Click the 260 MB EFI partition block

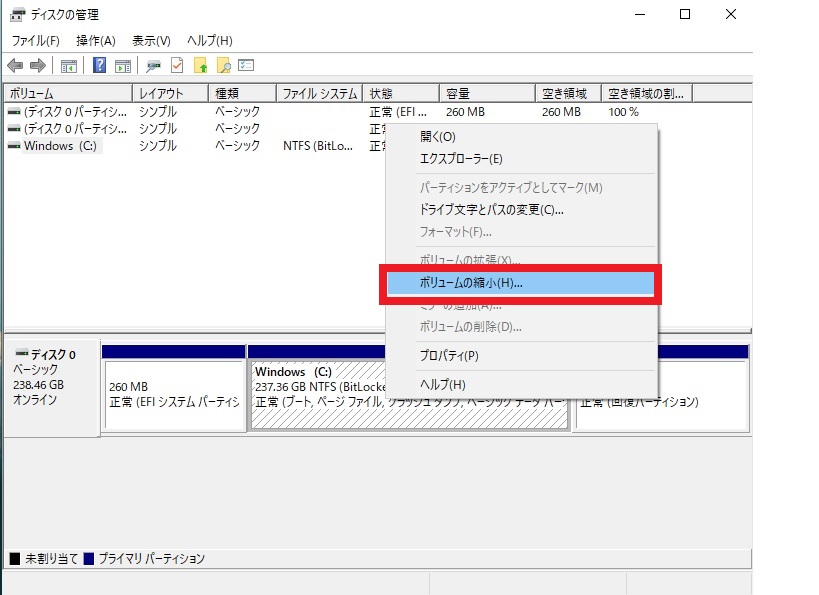(x=174, y=394)
